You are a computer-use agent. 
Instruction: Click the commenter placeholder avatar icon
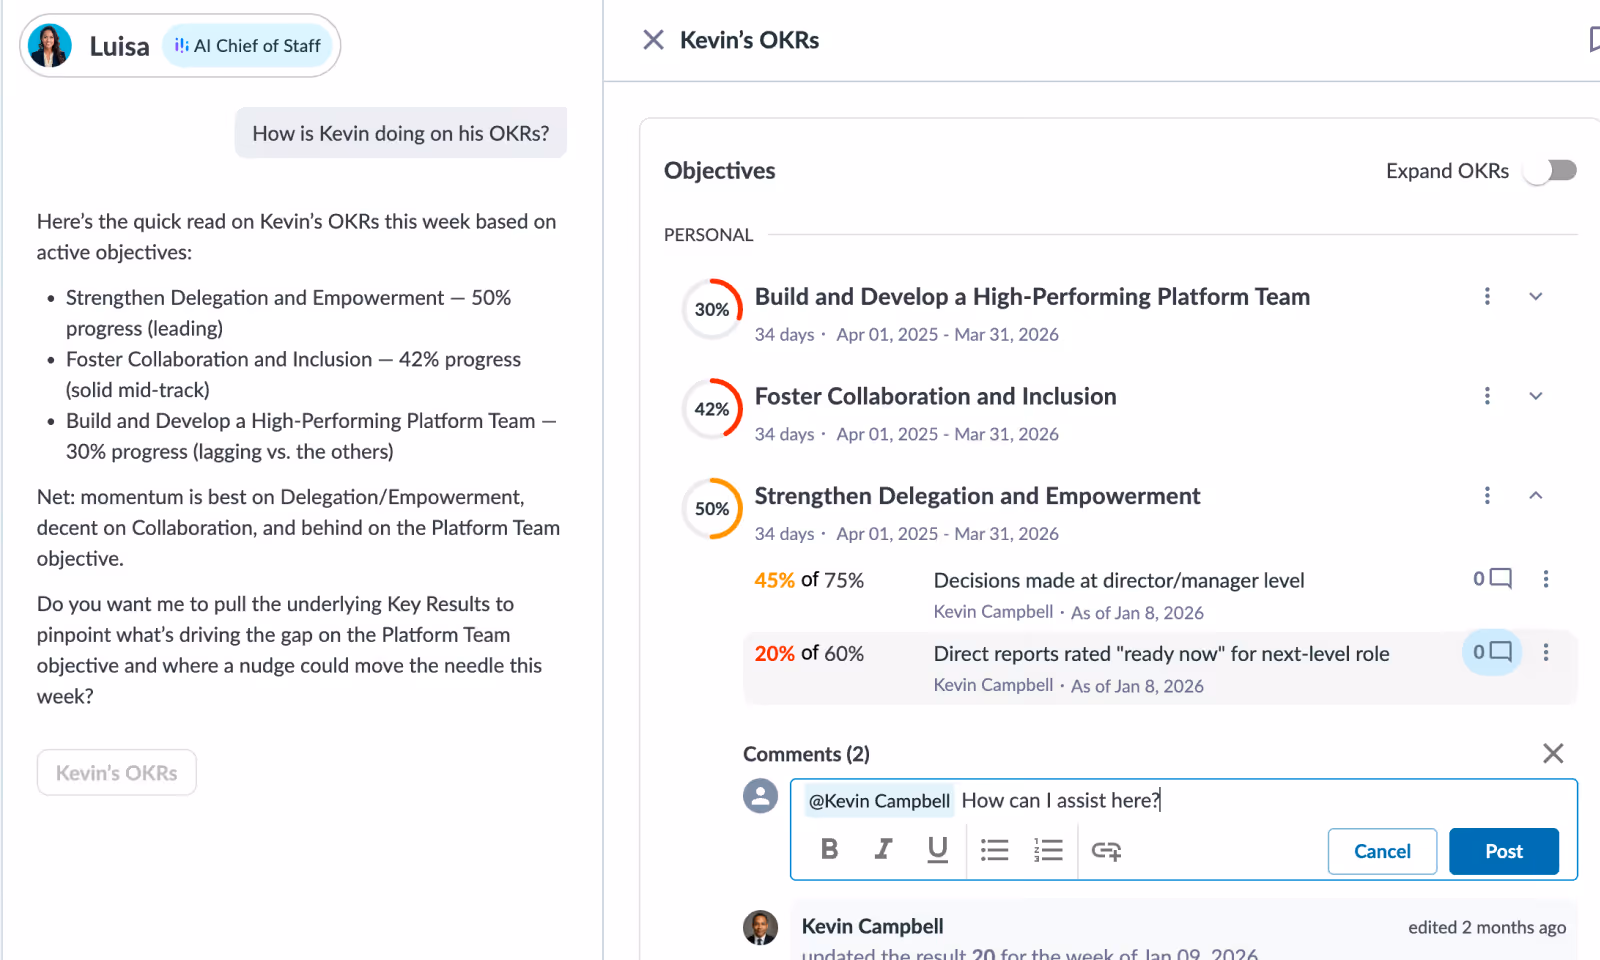click(x=760, y=796)
